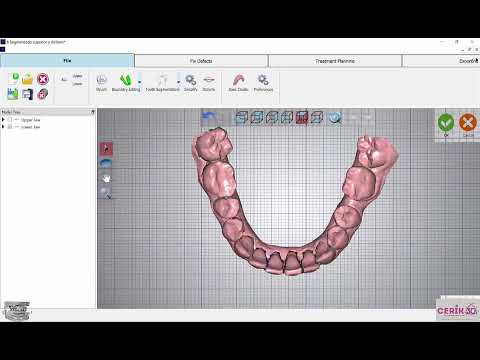Click the bright red X close icon
480x360 pixels.
43,79
